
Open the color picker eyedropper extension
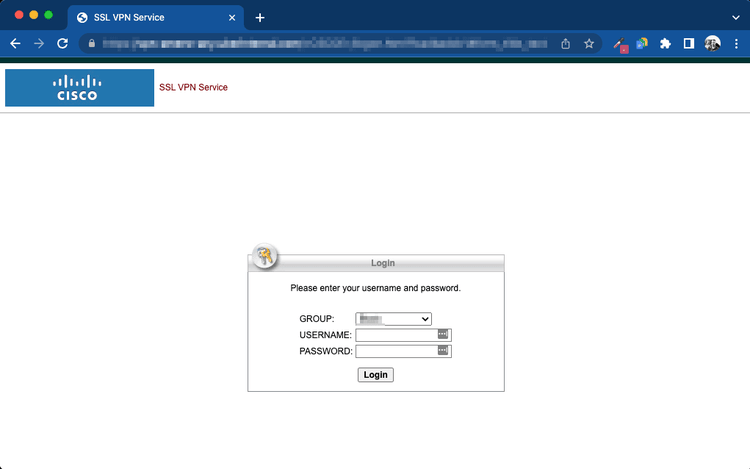[619, 44]
